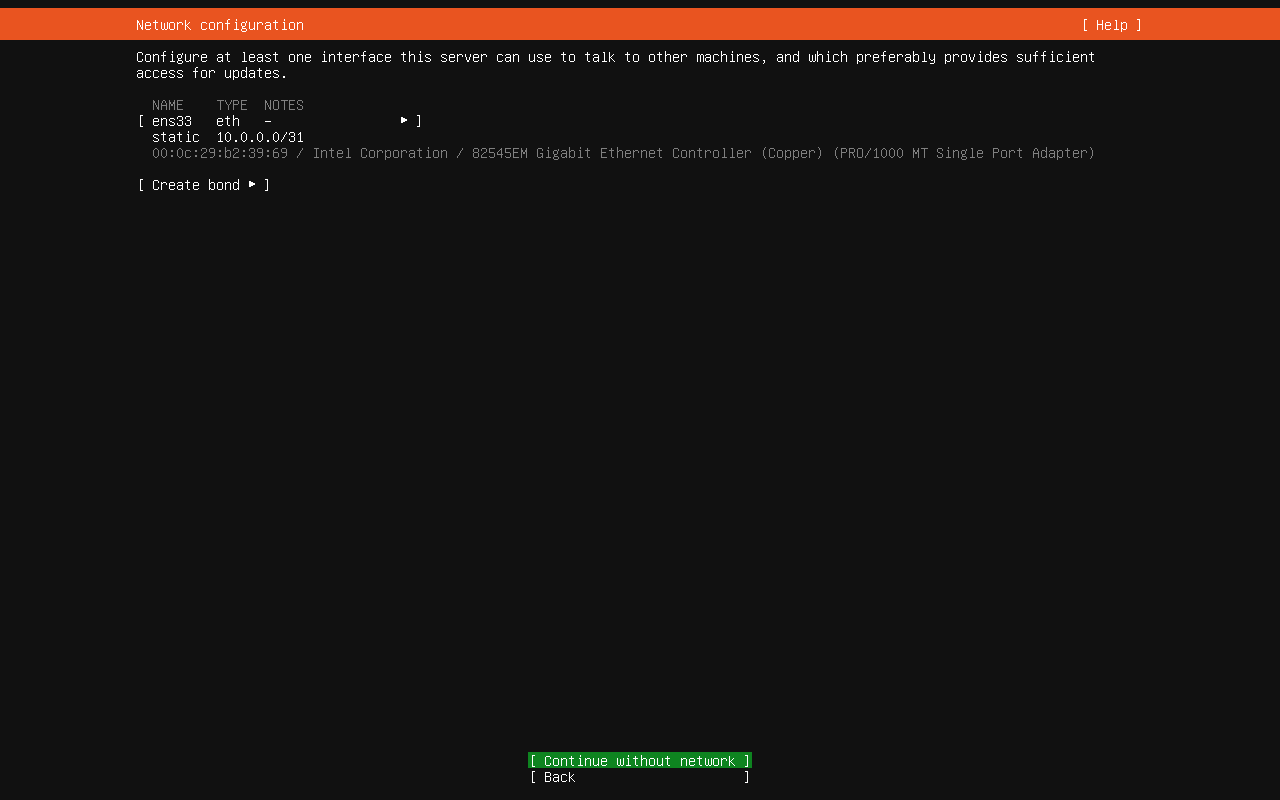Open the Create bond menu
The image size is (1280, 800).
pos(204,185)
